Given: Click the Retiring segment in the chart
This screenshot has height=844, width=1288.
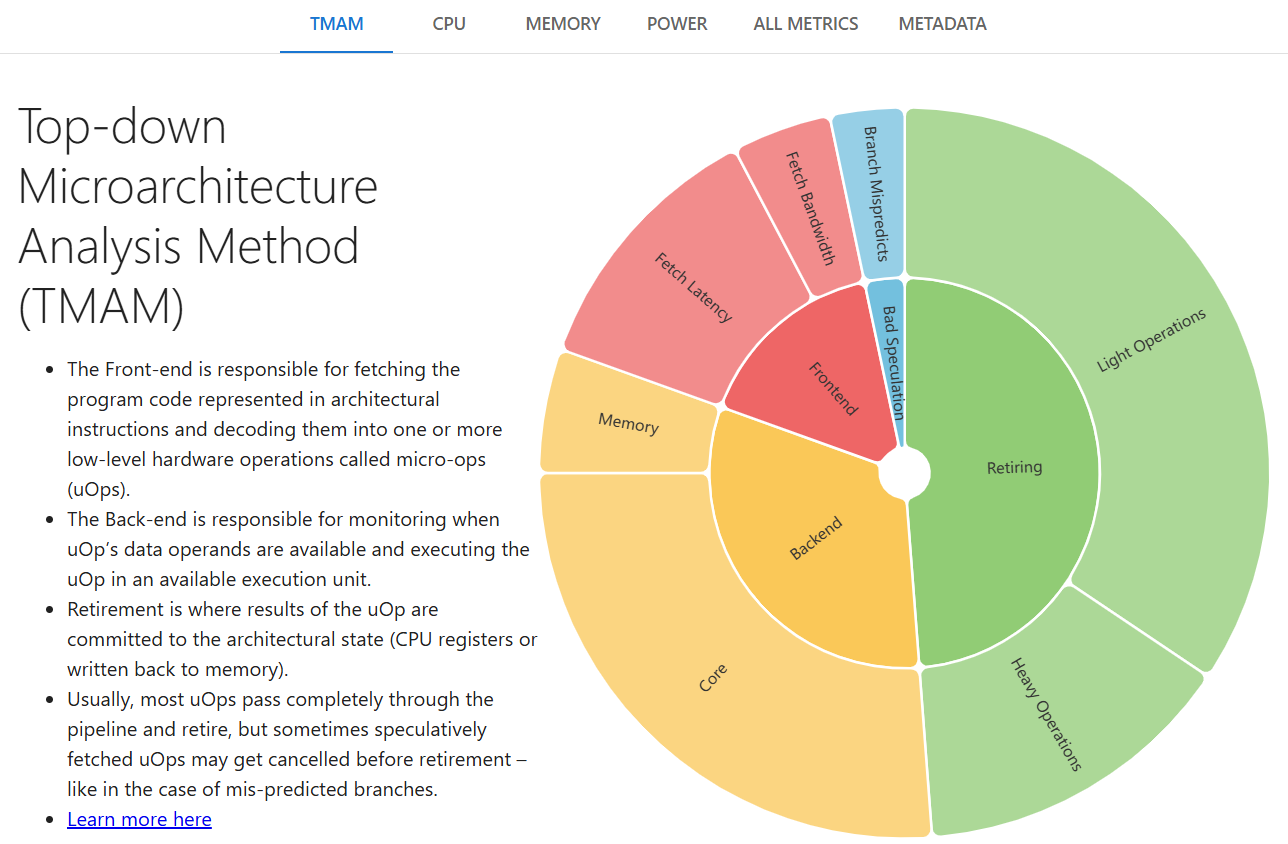Looking at the screenshot, I should 1014,467.
